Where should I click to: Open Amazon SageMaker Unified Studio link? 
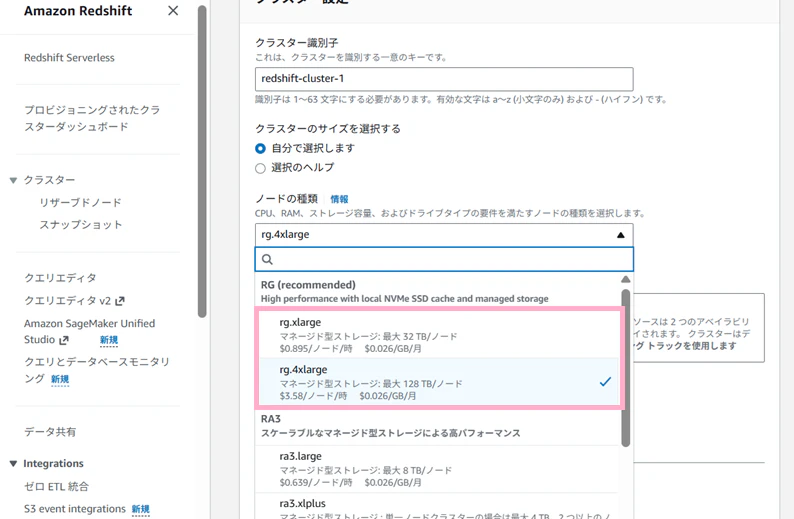90,332
